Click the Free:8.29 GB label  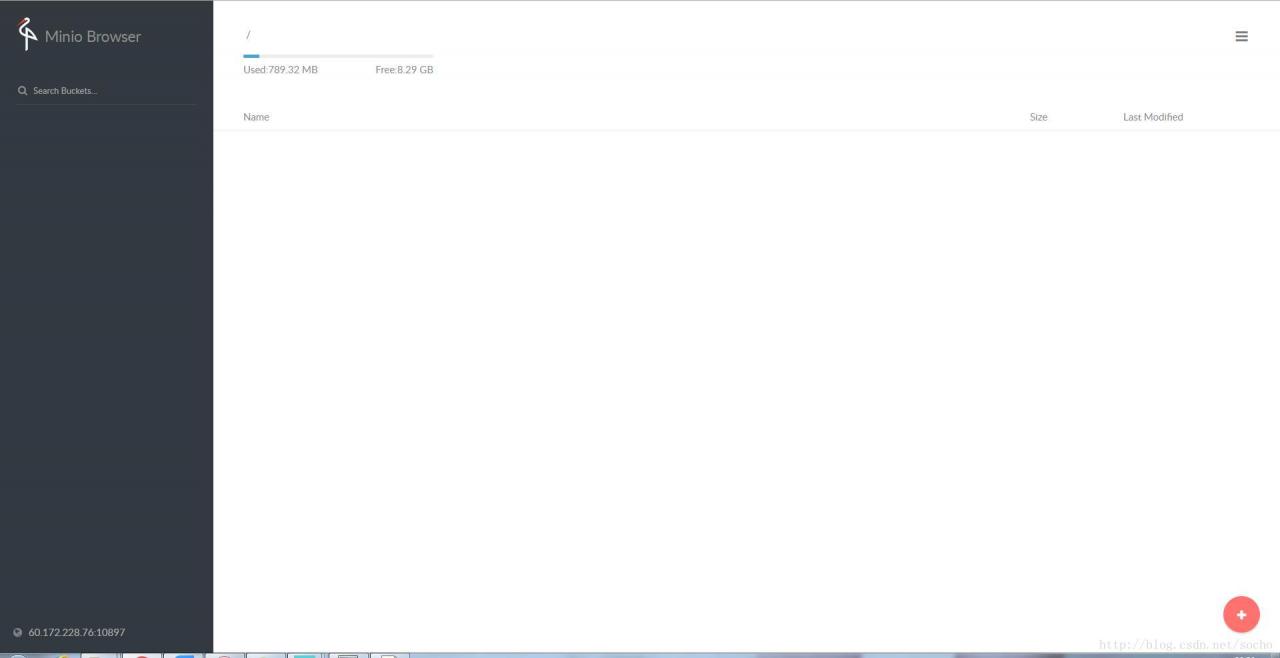[404, 70]
